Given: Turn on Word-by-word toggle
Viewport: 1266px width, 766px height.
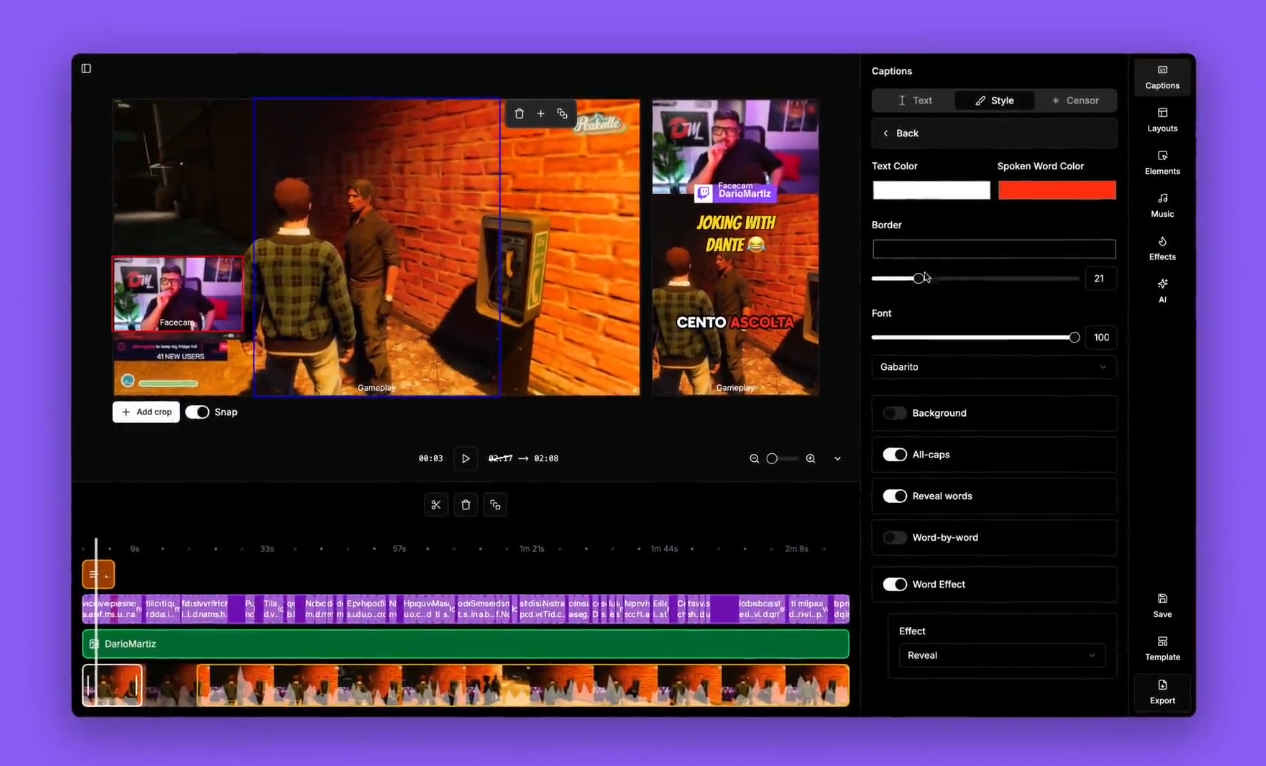Looking at the screenshot, I should pos(895,538).
